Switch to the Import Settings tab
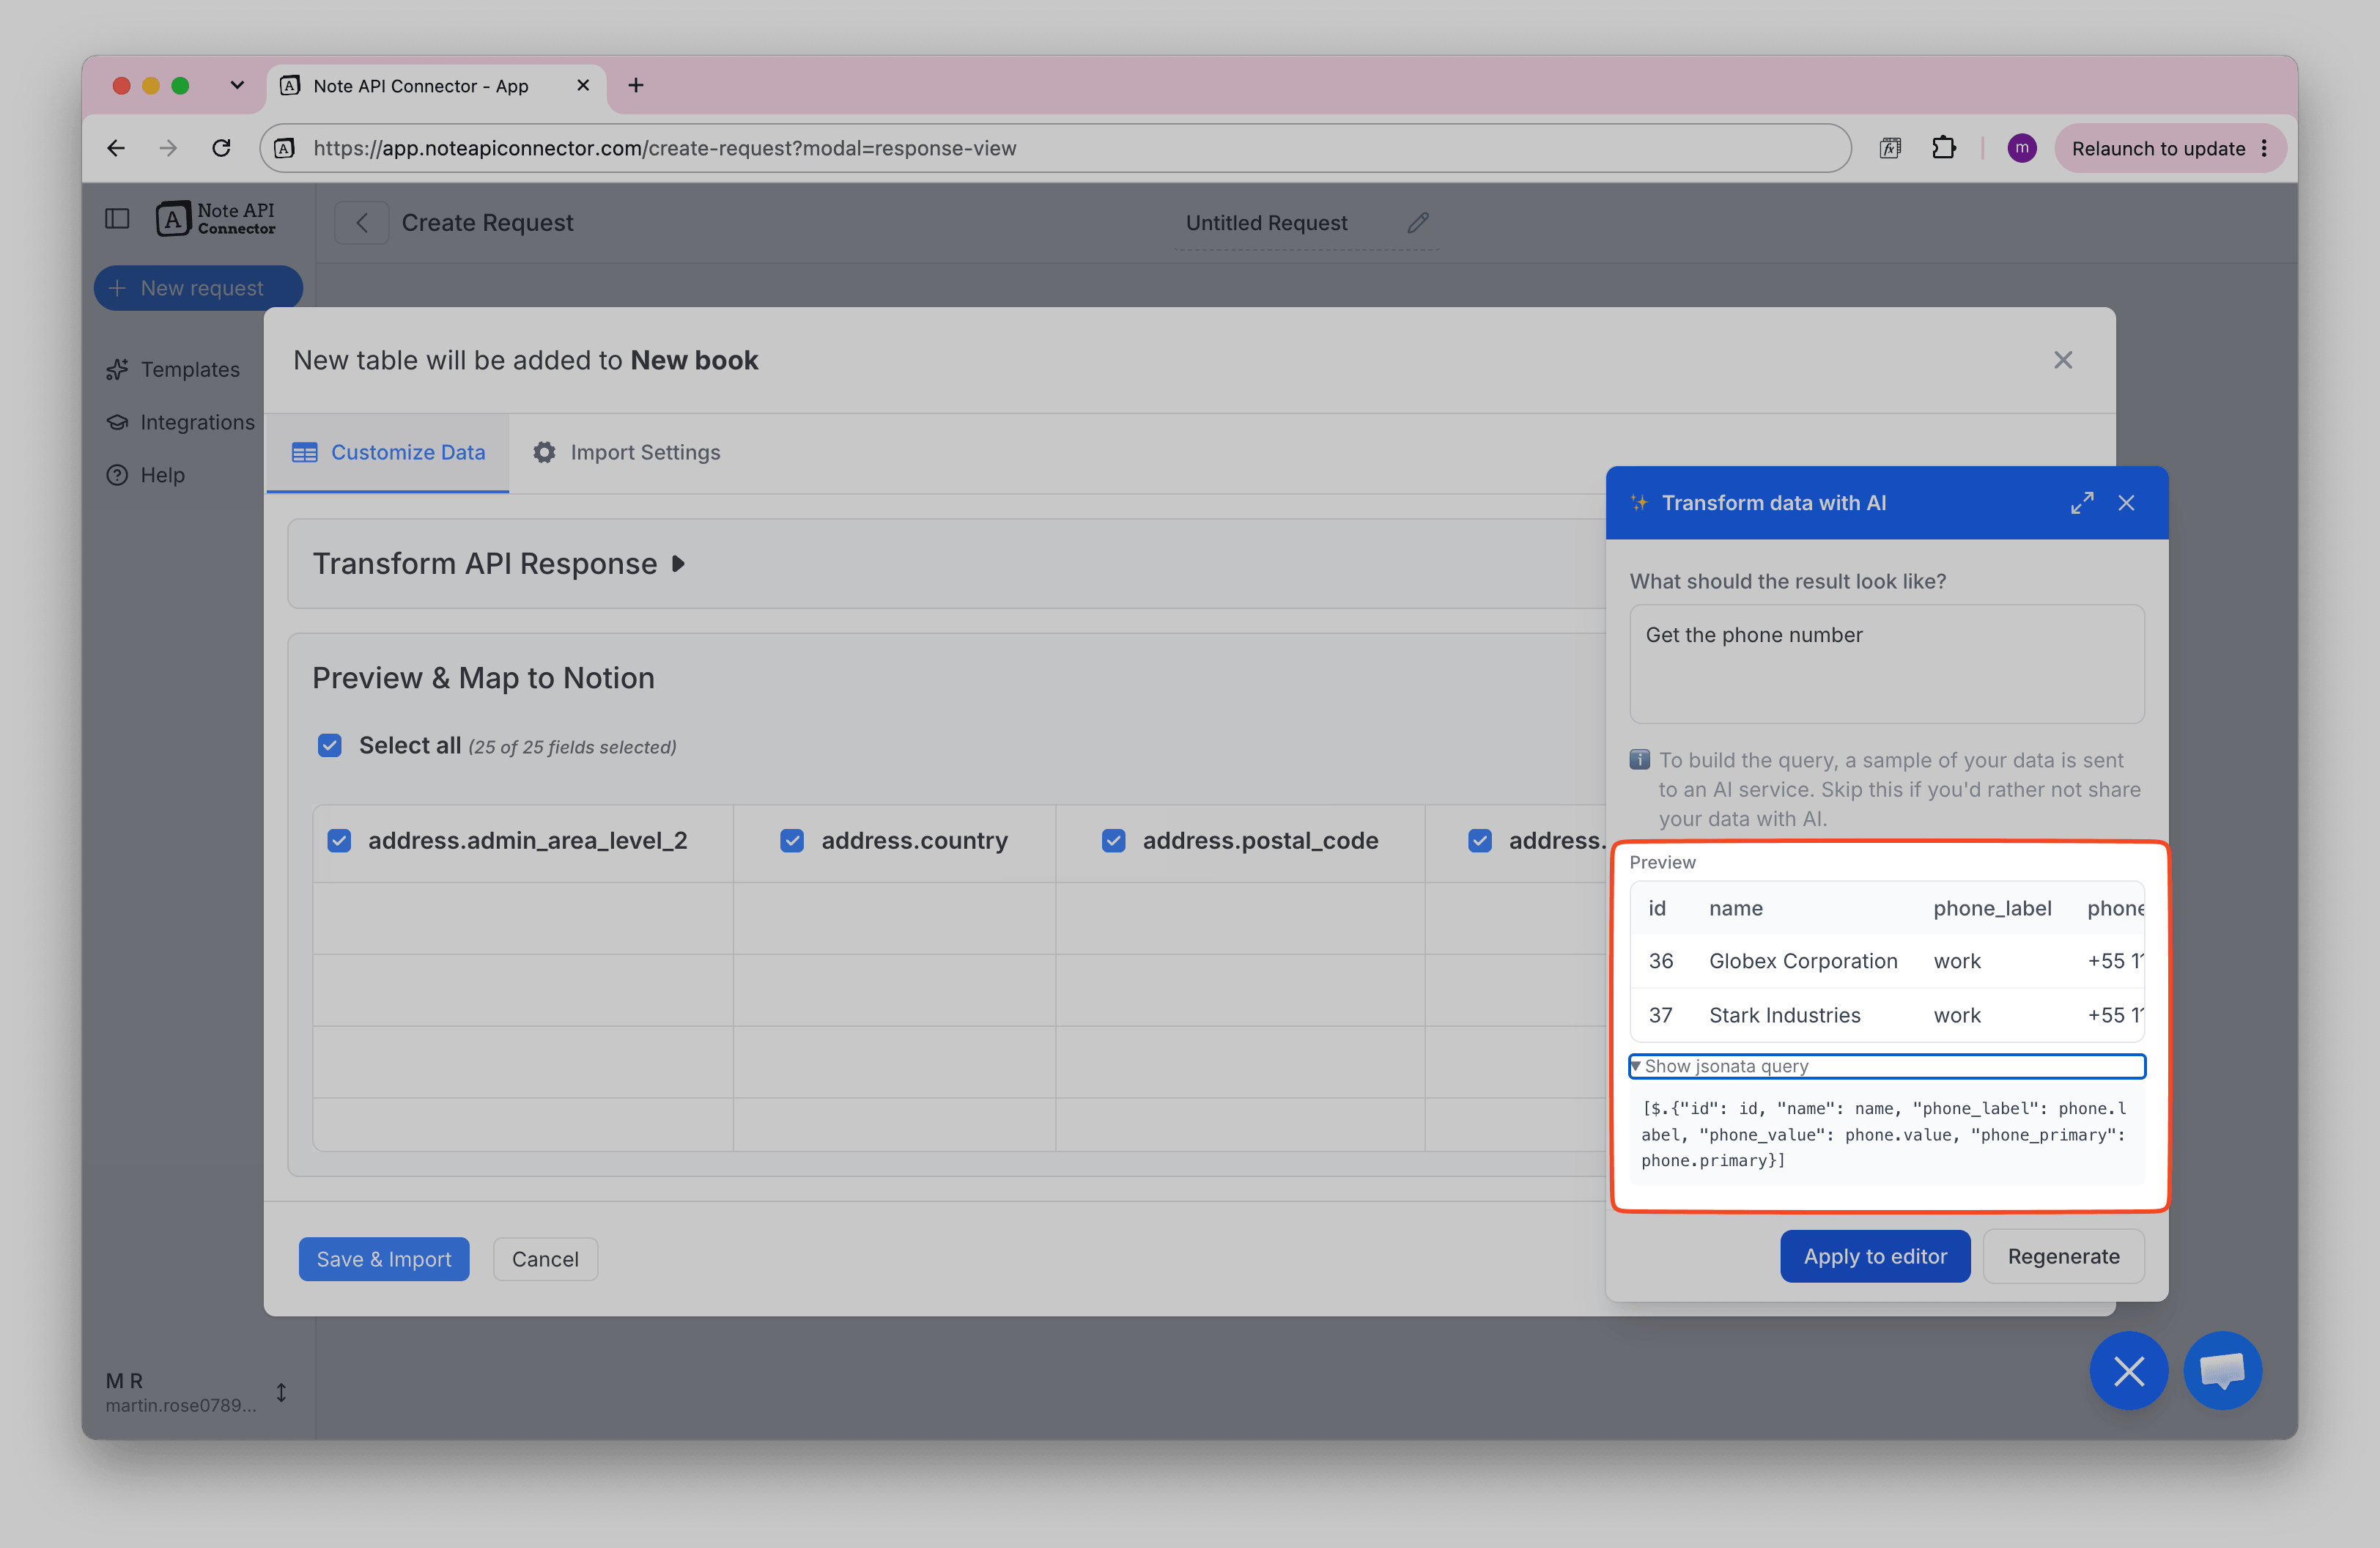Image resolution: width=2380 pixels, height=1548 pixels. (626, 453)
